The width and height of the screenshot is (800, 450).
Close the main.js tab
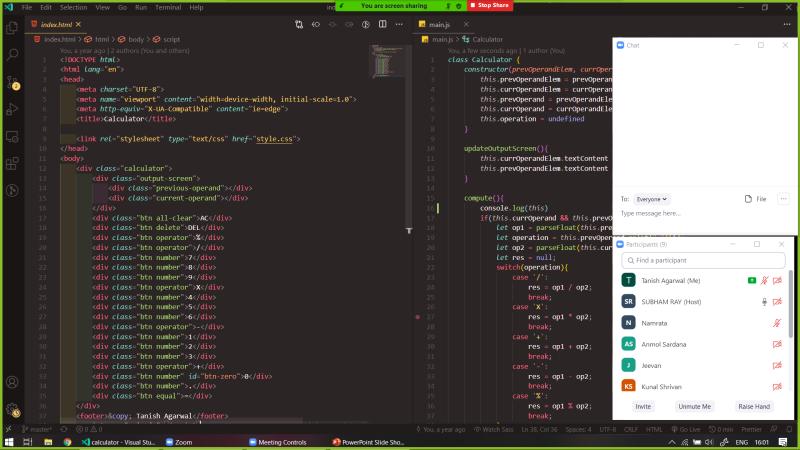(466, 24)
